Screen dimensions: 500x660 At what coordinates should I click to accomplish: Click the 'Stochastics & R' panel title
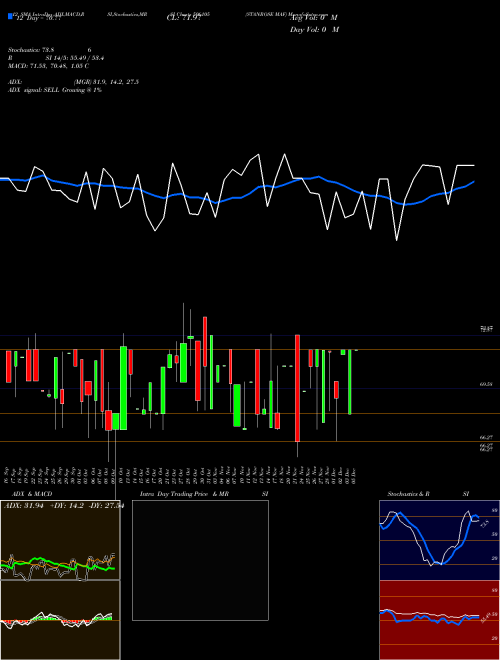[408, 494]
